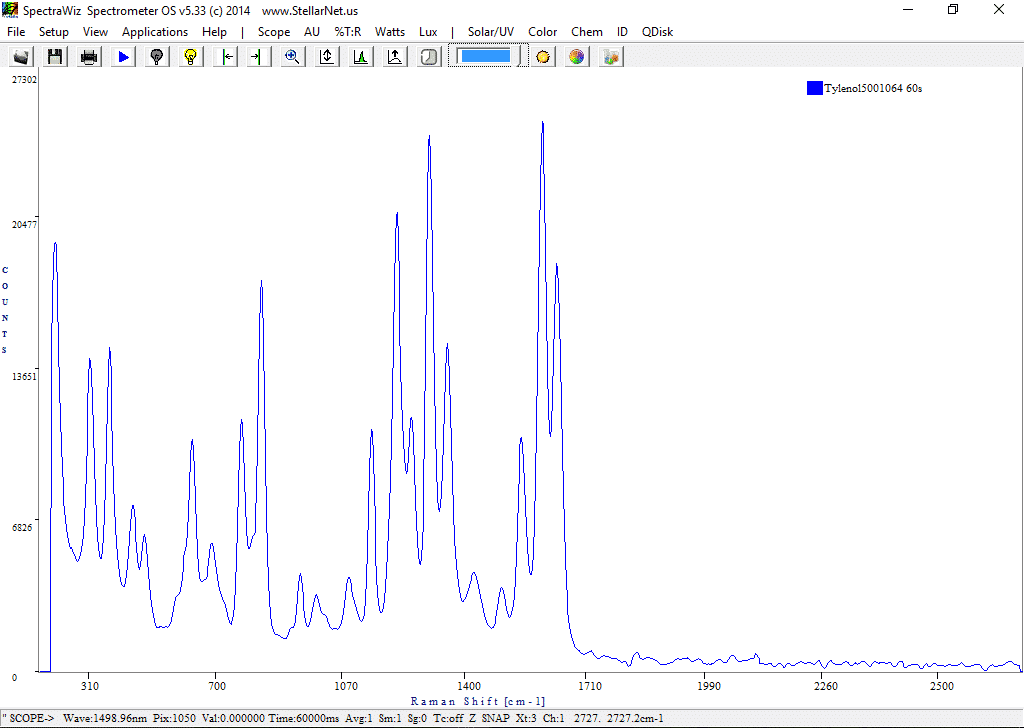Open the Applications menu

point(155,31)
